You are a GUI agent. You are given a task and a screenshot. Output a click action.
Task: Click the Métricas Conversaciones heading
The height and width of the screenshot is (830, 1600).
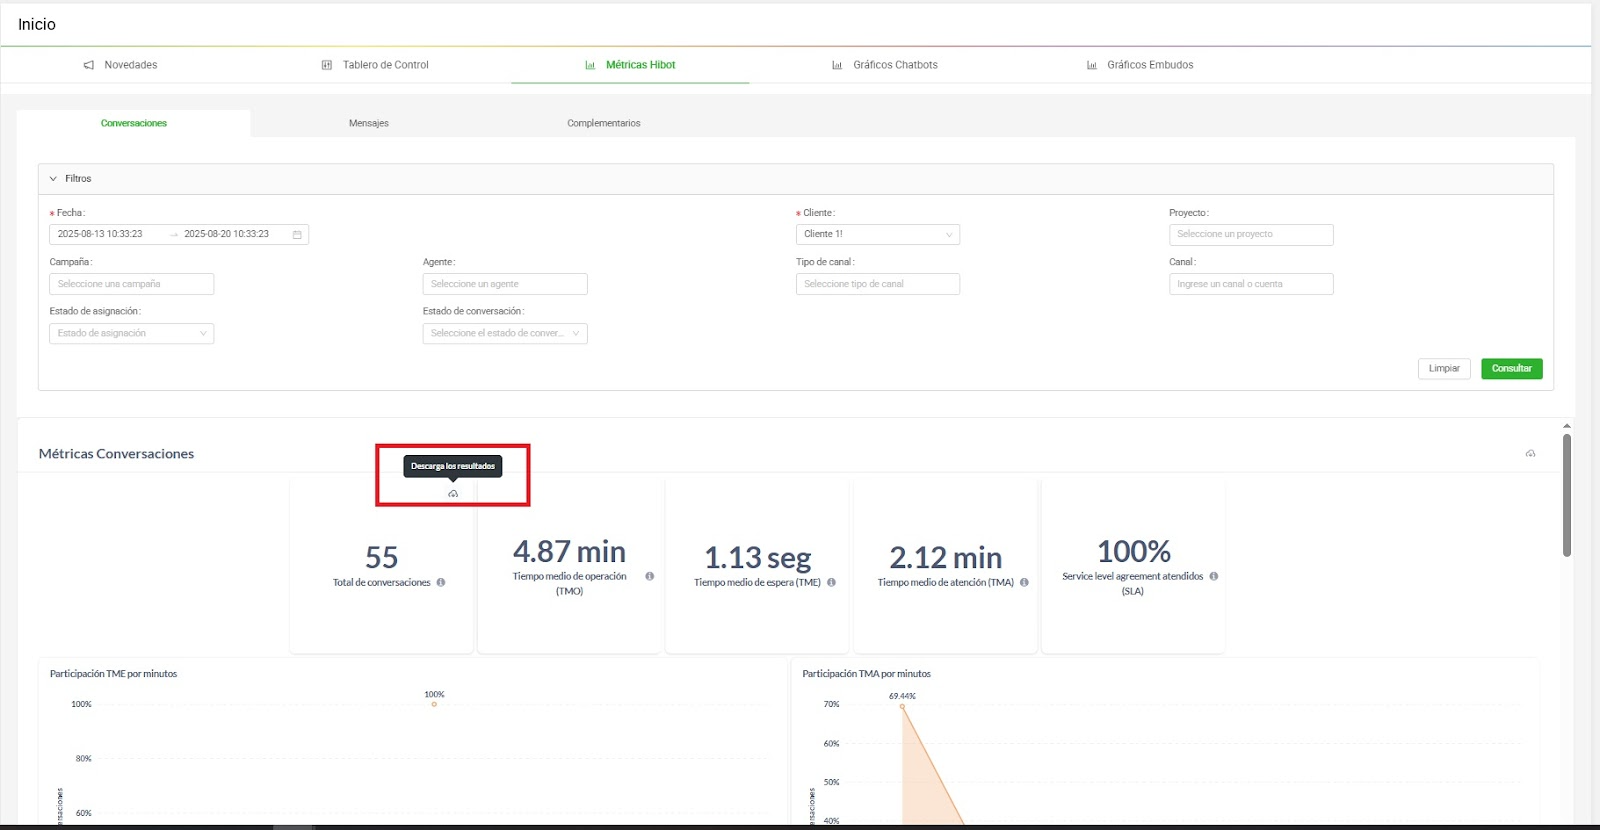pos(116,454)
